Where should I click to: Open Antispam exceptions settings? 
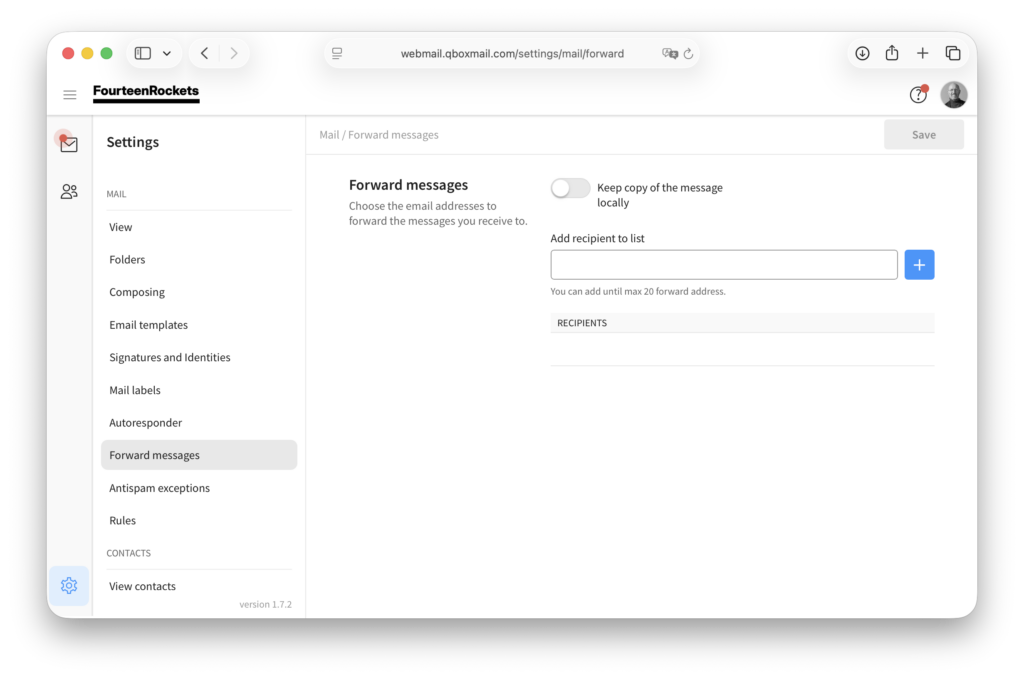coord(199,488)
